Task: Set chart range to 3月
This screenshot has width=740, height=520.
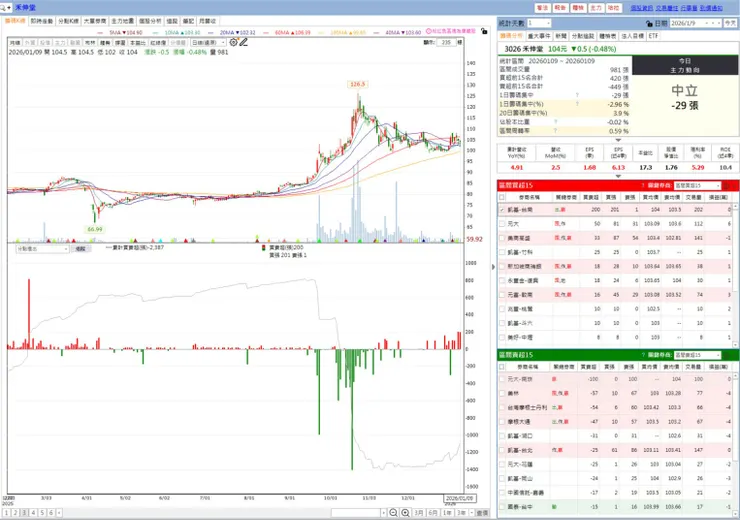Action: point(419,512)
